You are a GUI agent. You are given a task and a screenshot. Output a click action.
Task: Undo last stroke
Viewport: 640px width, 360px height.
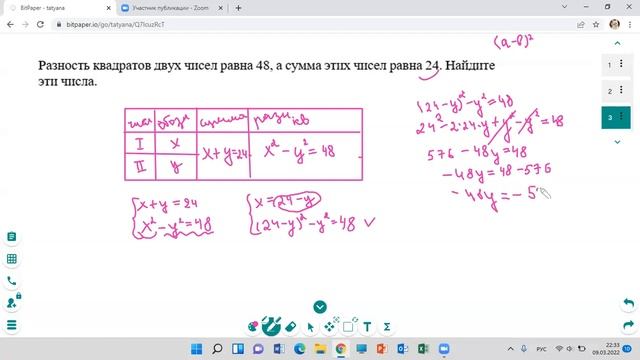click(629, 303)
